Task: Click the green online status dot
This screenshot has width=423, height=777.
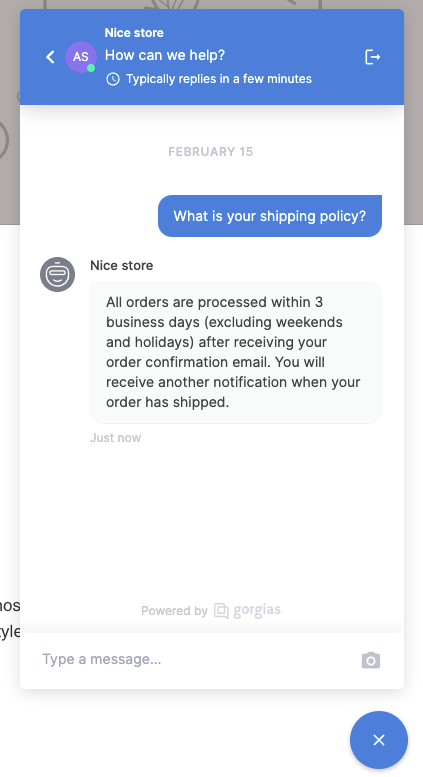Action: tap(91, 68)
